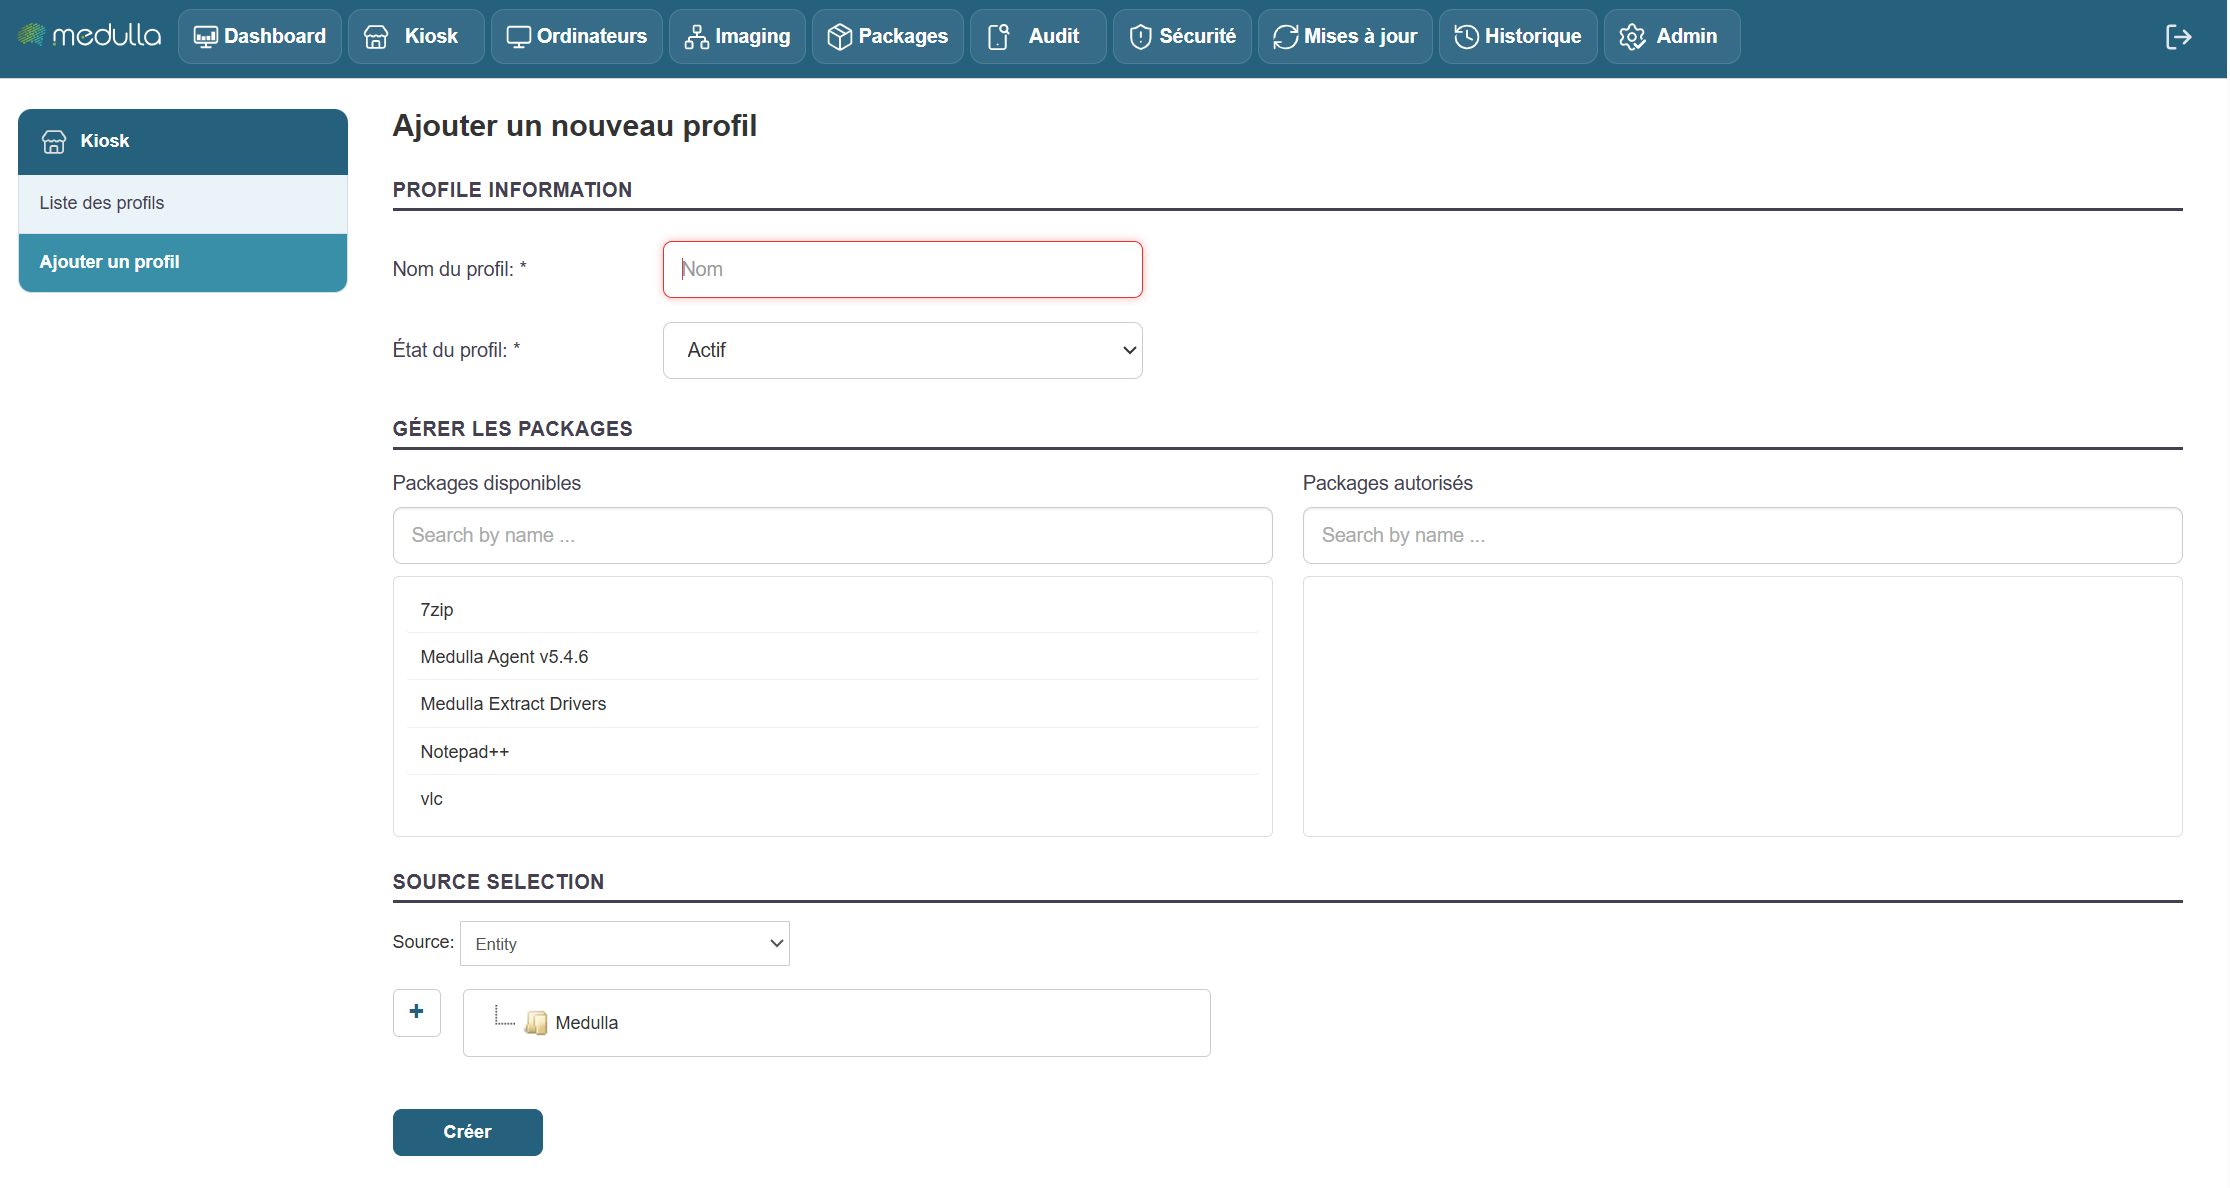Click the Medulla entity folder icon

tap(536, 1022)
